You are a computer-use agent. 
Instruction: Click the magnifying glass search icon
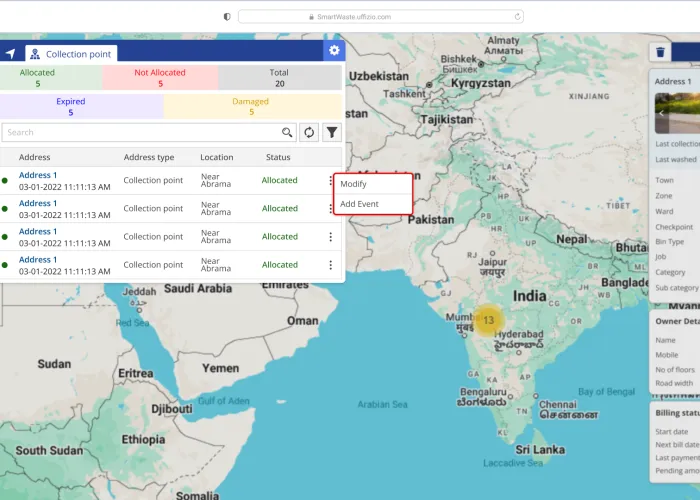[287, 132]
